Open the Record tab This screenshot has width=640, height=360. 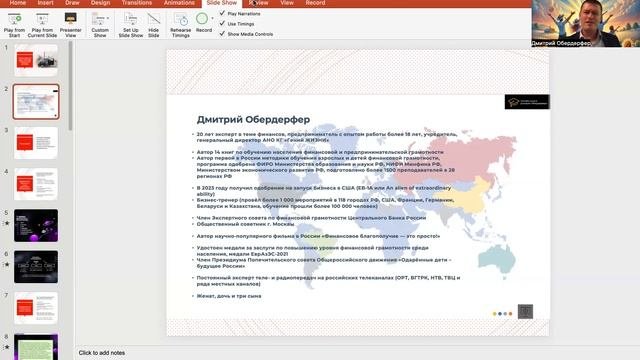click(x=316, y=3)
